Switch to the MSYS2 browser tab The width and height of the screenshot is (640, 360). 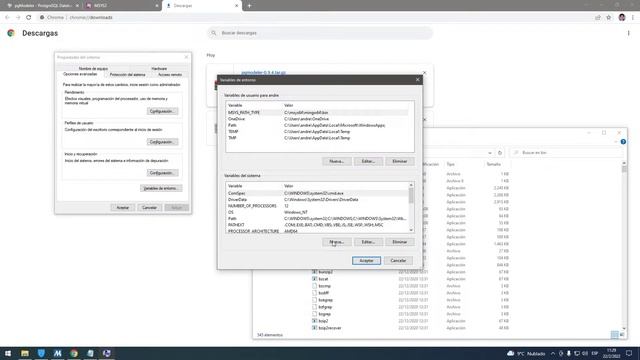[x=122, y=6]
